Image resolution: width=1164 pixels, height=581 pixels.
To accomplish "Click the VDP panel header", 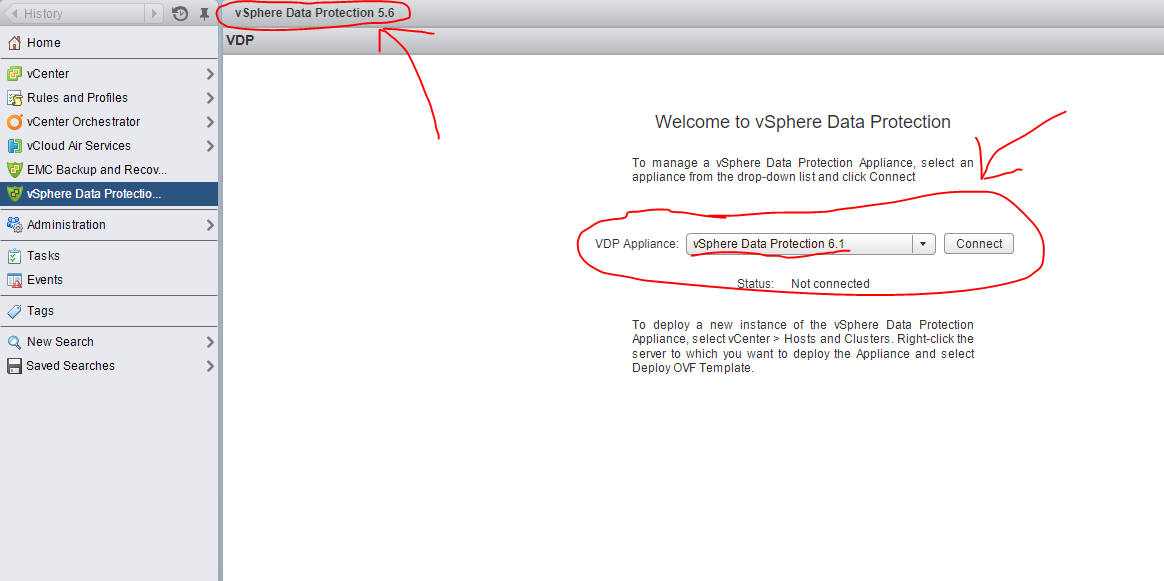I will pyautogui.click(x=693, y=42).
